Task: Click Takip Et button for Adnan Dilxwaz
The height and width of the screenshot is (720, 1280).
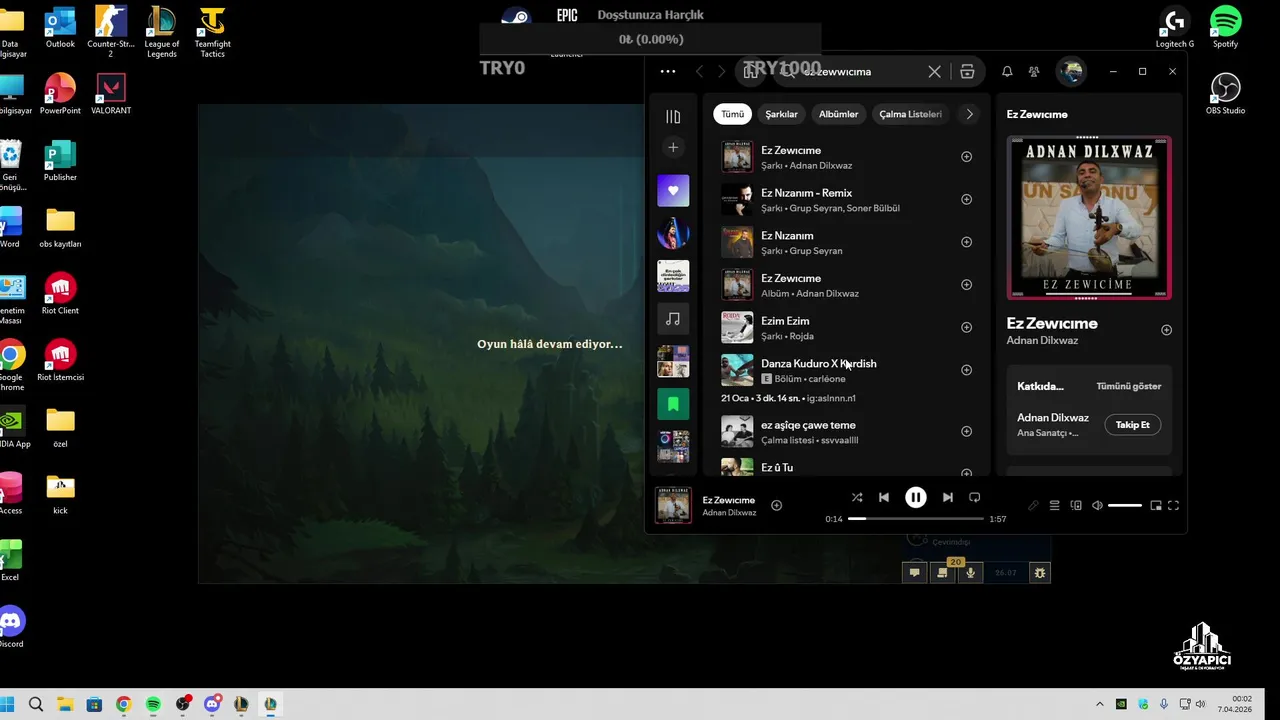Action: (1133, 425)
